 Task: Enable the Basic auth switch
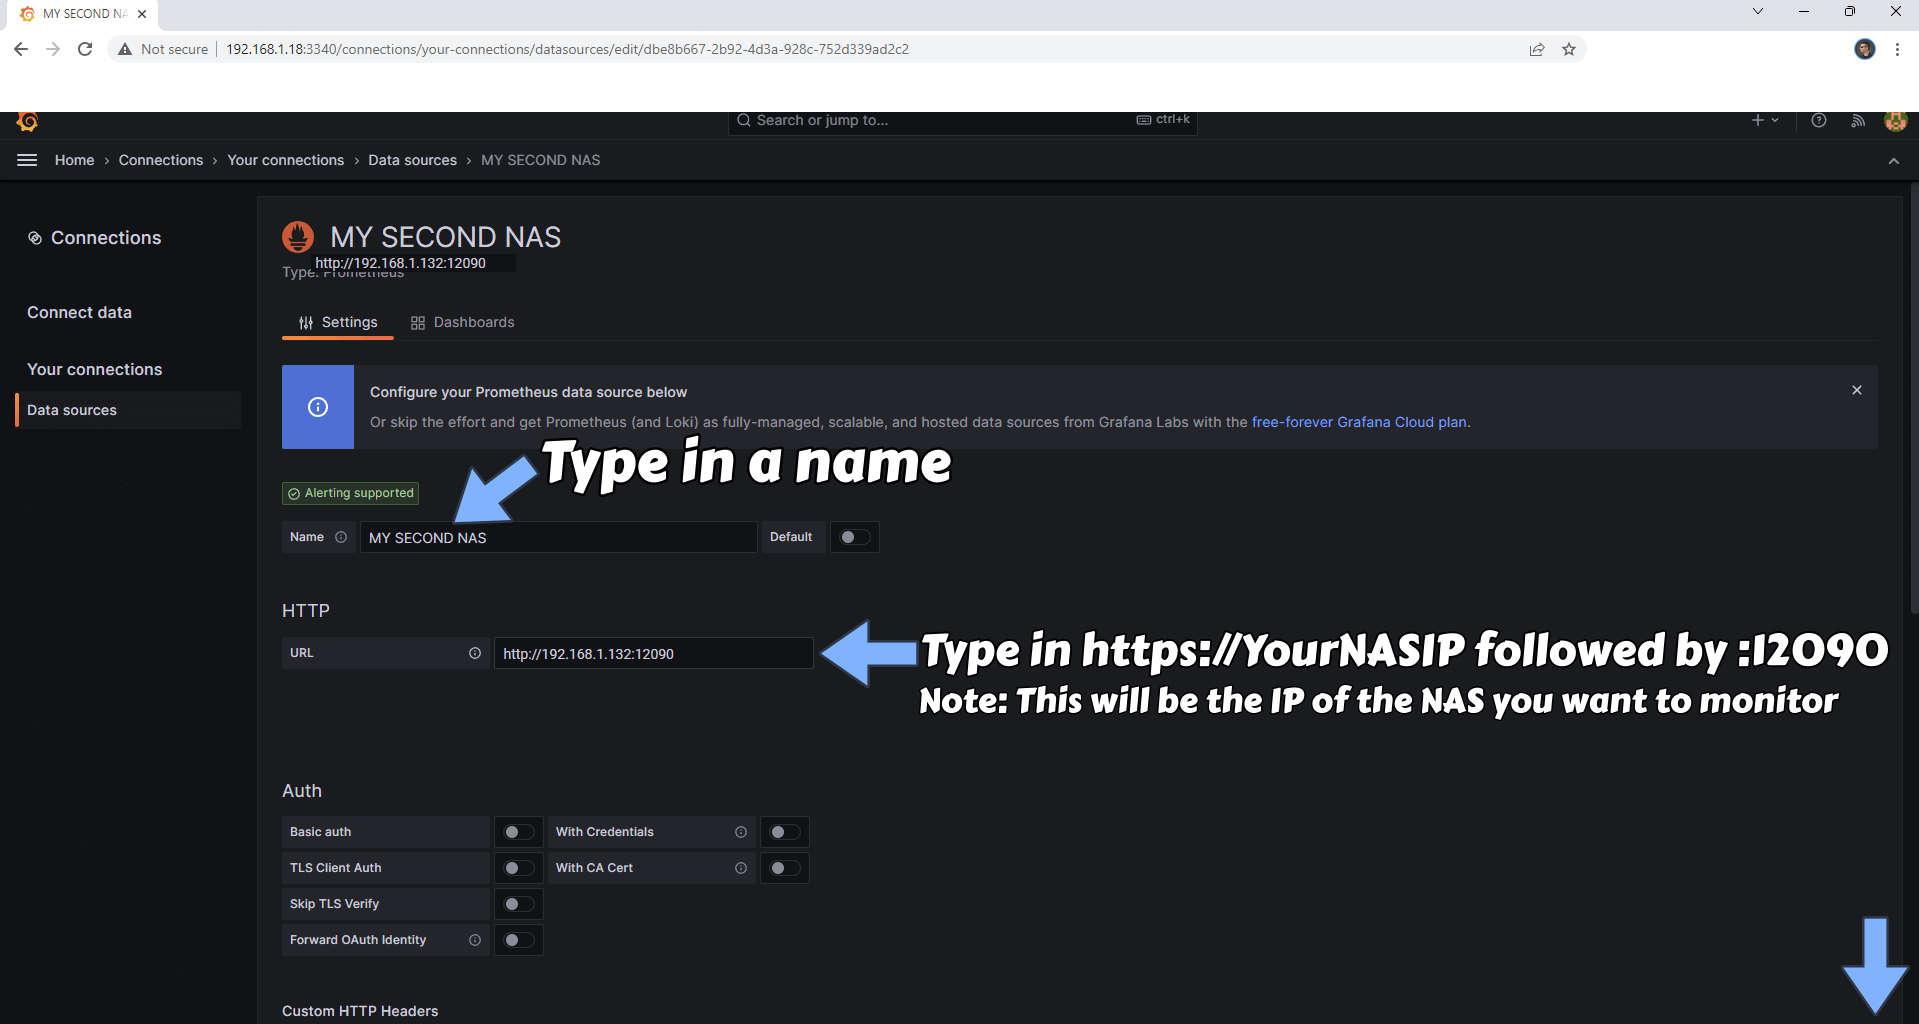click(x=519, y=832)
